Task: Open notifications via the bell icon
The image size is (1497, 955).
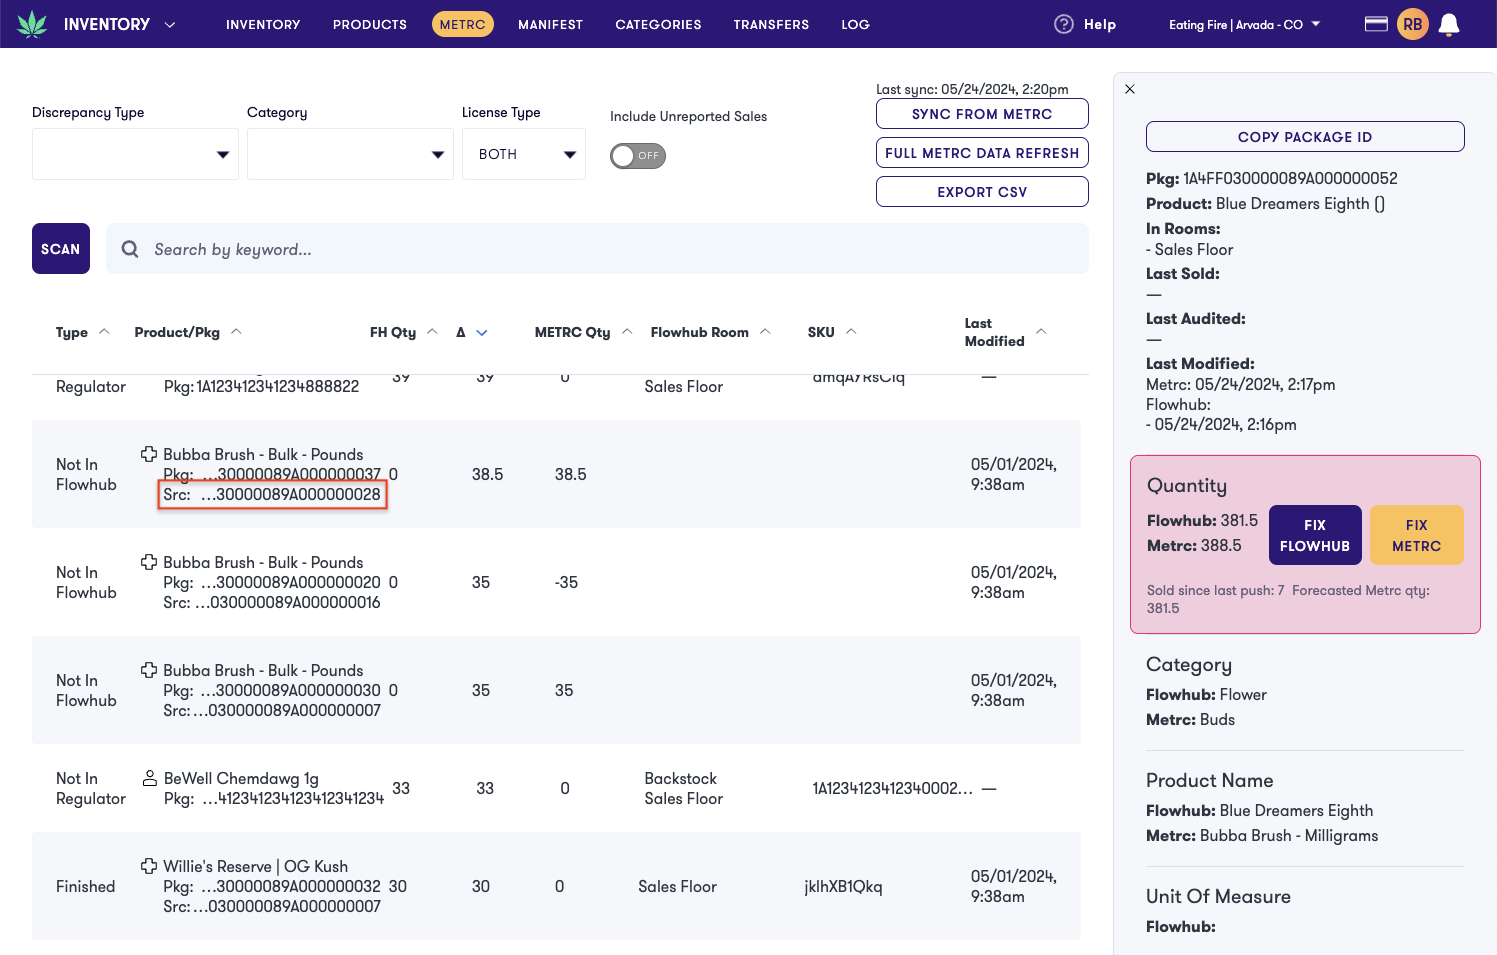Action: click(x=1450, y=23)
